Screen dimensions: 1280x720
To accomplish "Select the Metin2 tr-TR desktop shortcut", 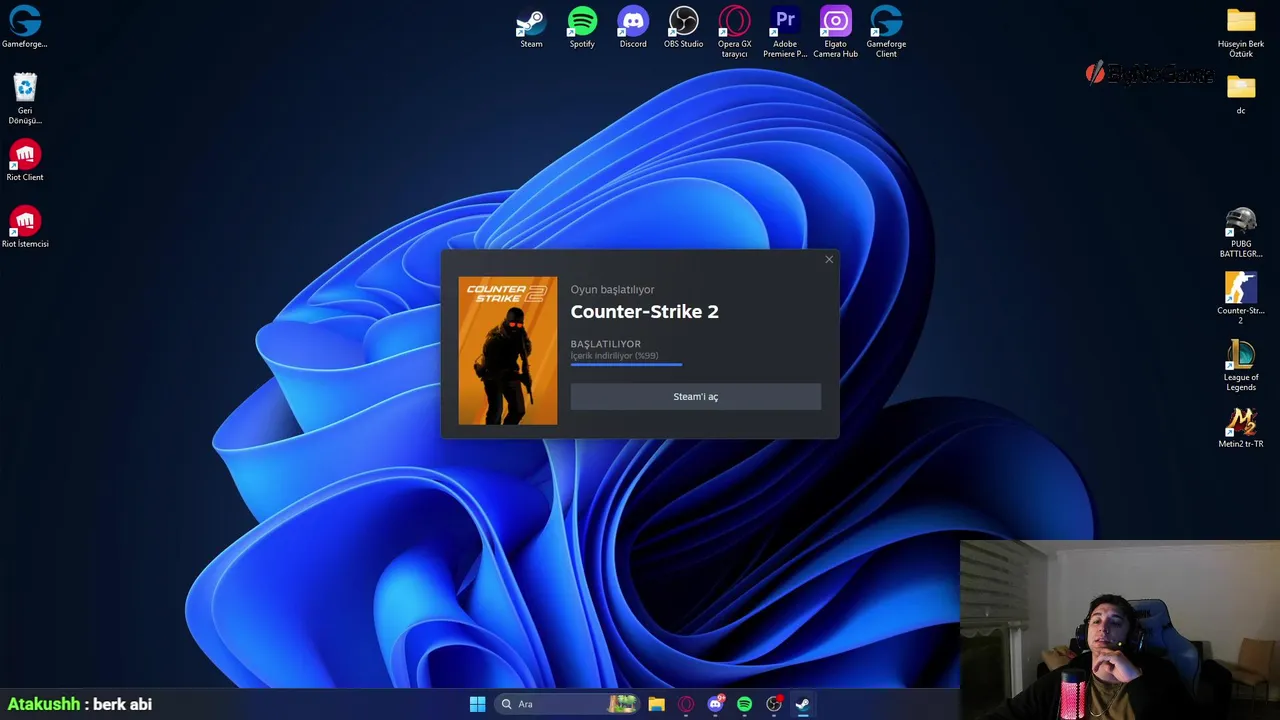I will pyautogui.click(x=1241, y=427).
